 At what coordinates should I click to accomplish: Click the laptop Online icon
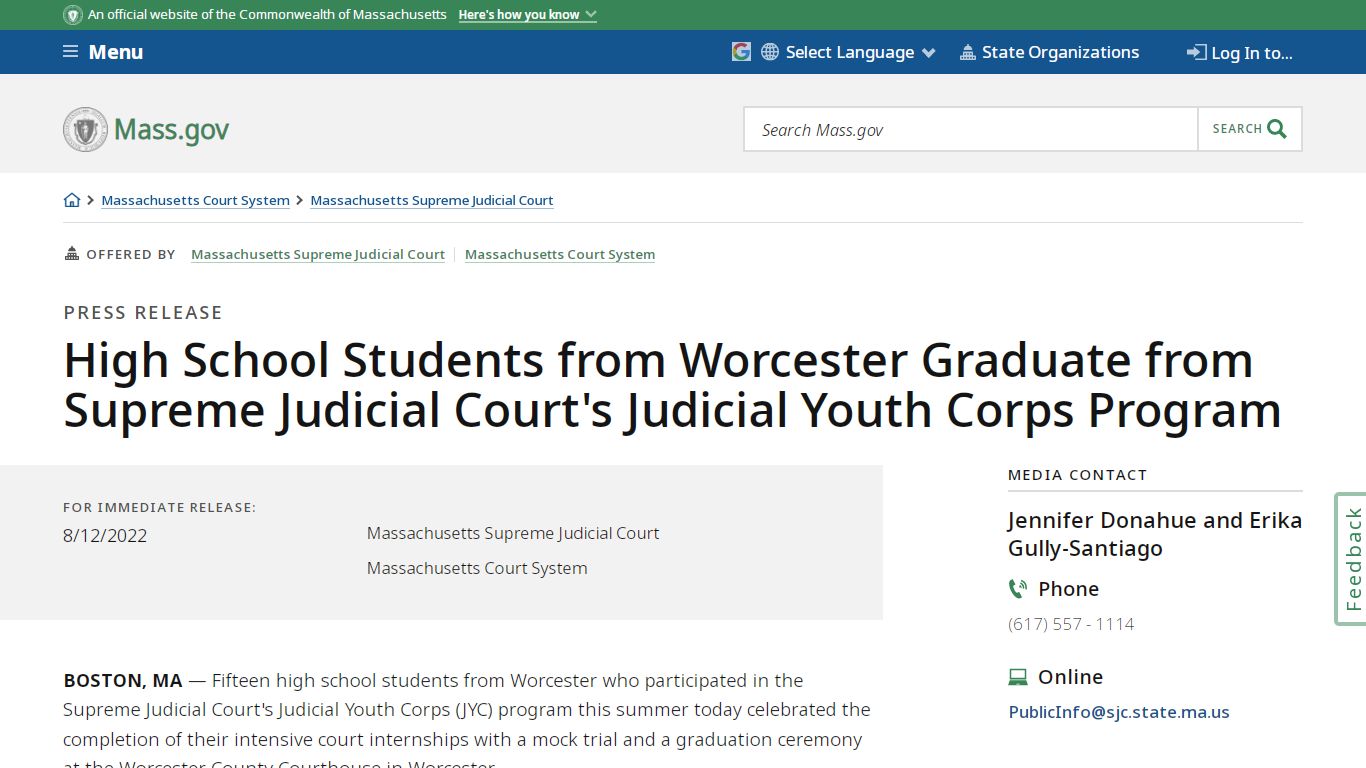pos(1018,677)
